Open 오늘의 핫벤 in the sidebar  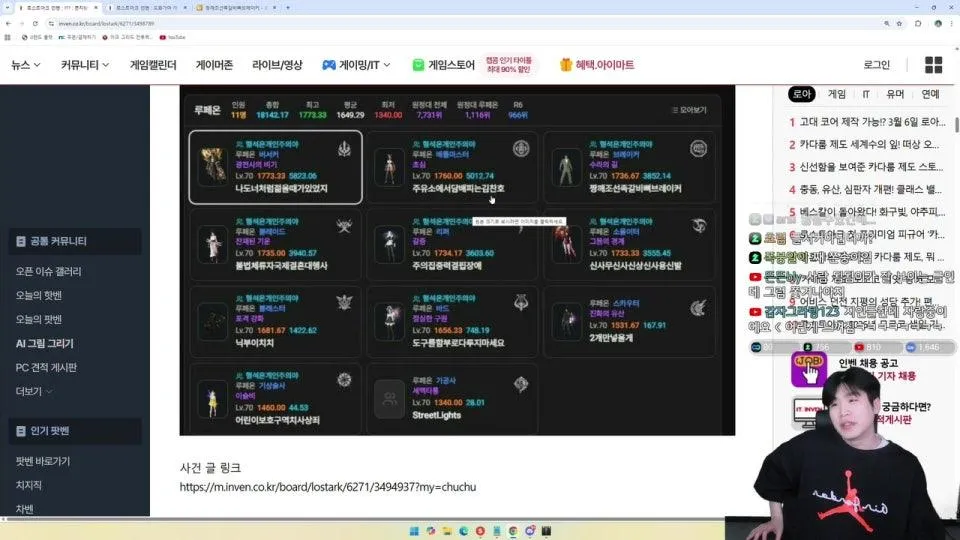pyautogui.click(x=39, y=295)
